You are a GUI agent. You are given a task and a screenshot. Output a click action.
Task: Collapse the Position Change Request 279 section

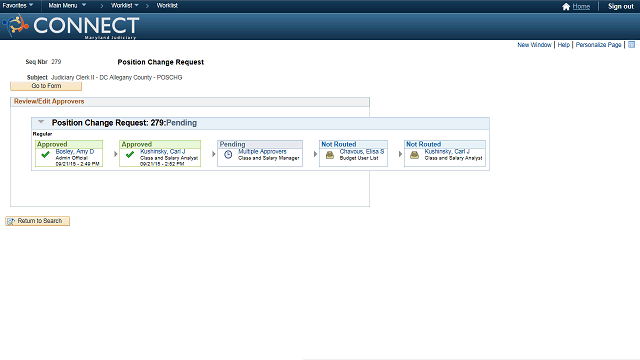41,122
